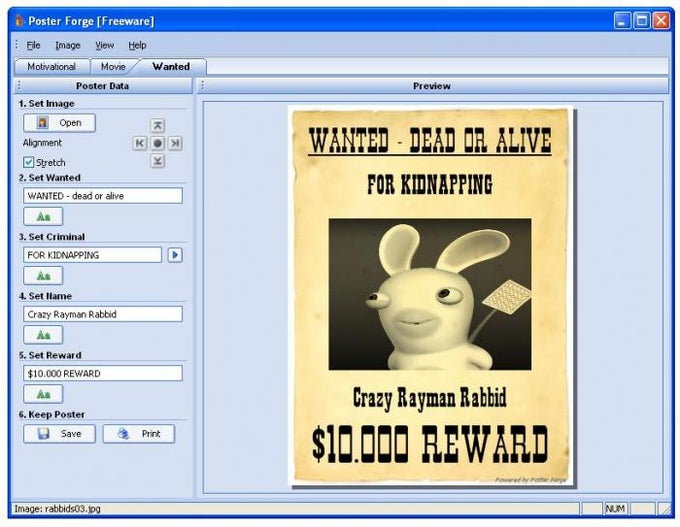Toggle the Stretch checkbox
The image size is (680, 527).
(x=29, y=162)
